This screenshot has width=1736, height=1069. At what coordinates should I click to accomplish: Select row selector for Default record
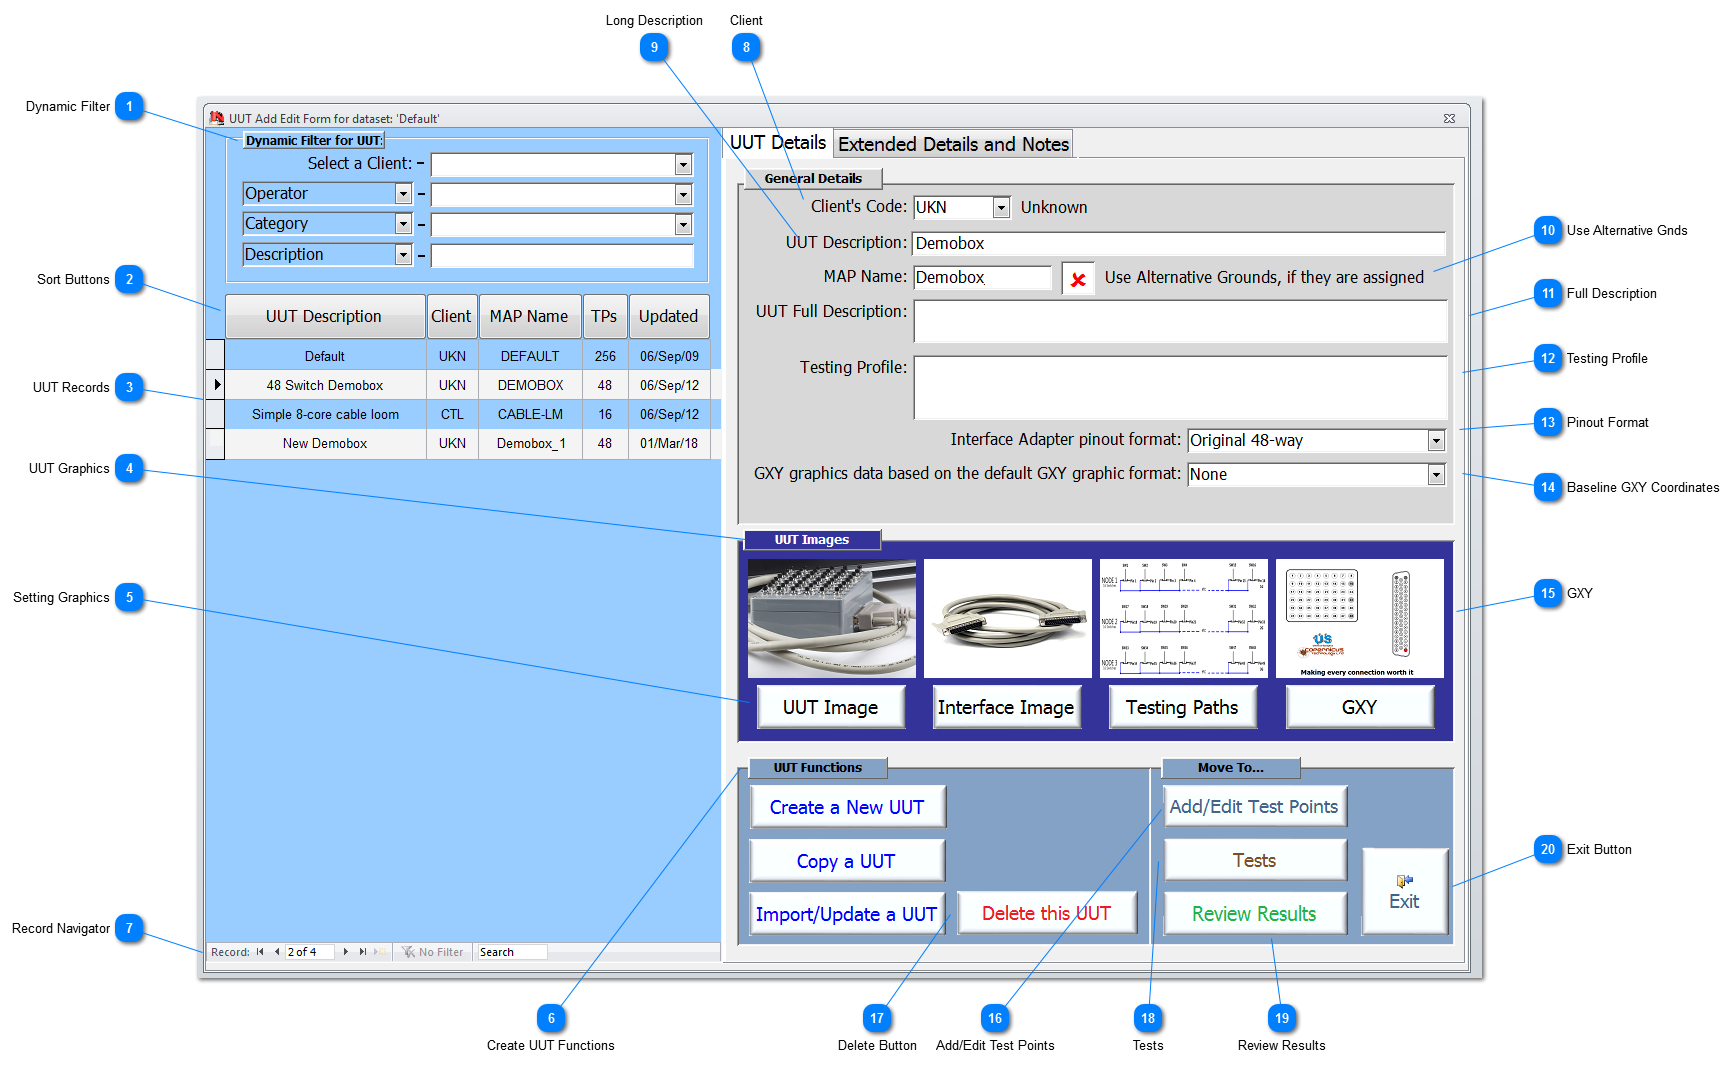(x=216, y=356)
